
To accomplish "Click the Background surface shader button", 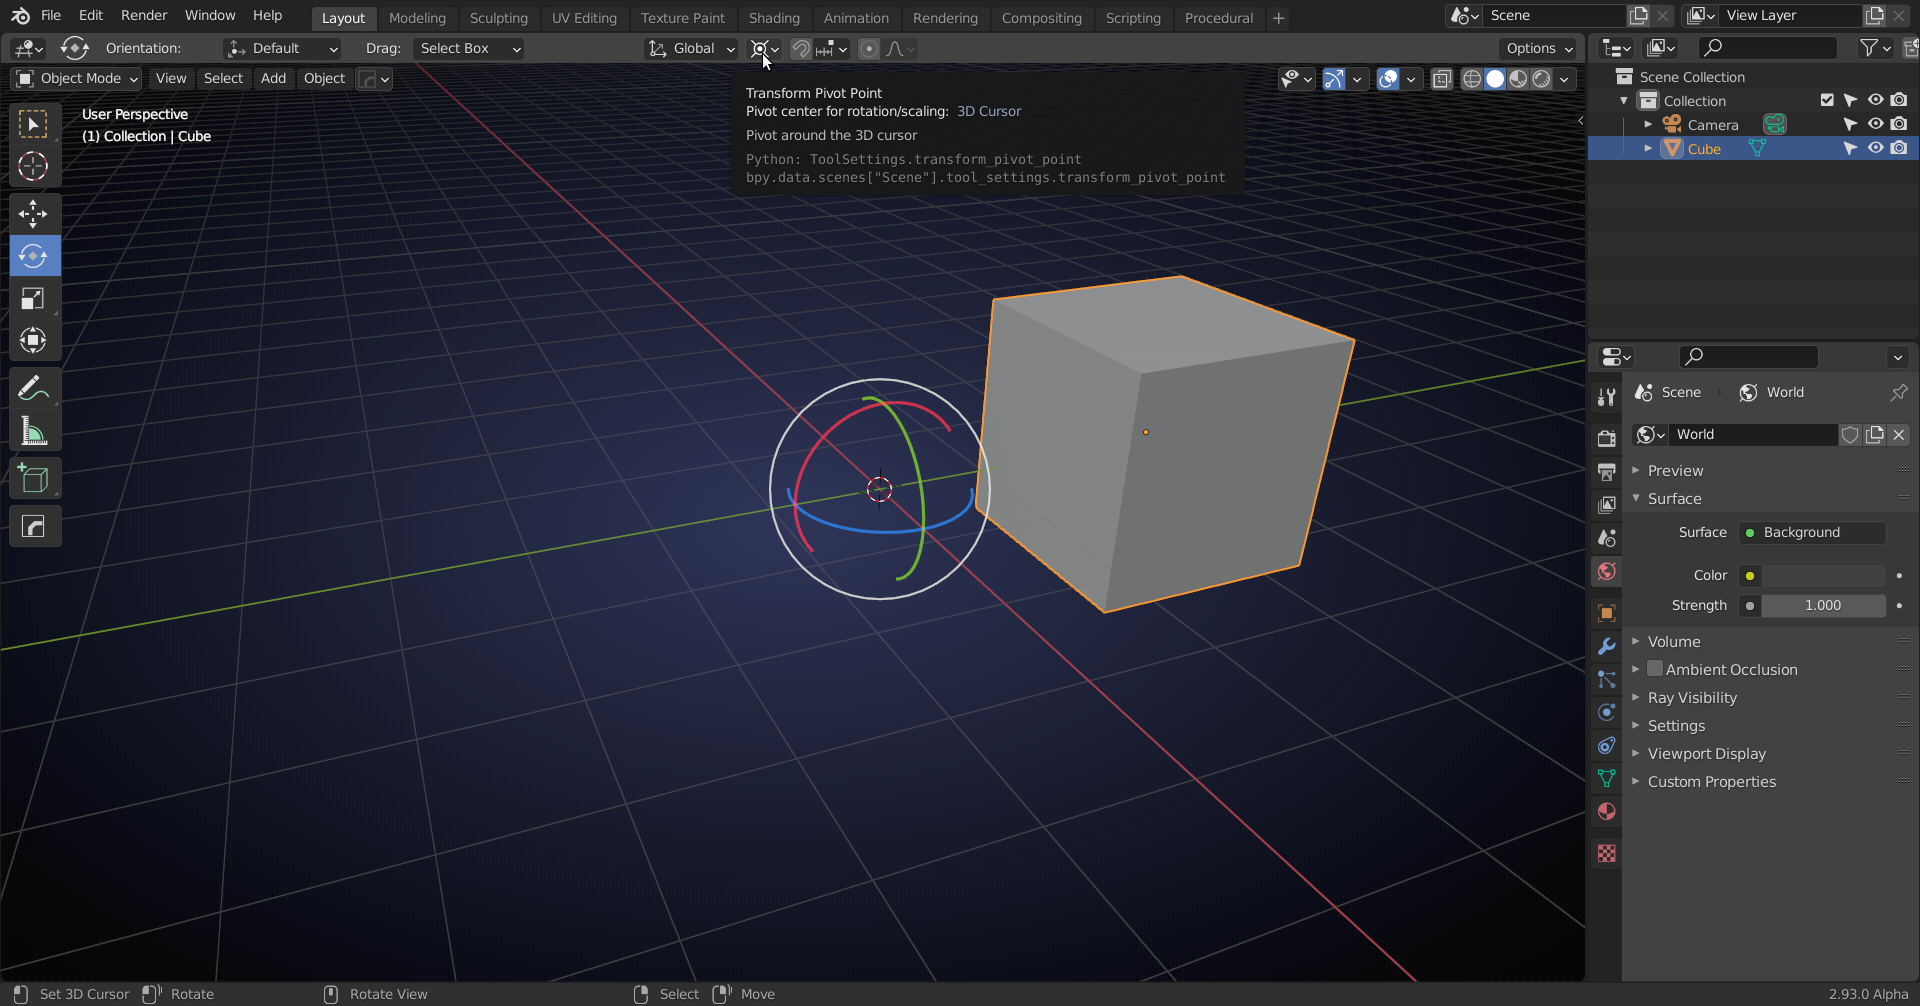I will point(1812,532).
